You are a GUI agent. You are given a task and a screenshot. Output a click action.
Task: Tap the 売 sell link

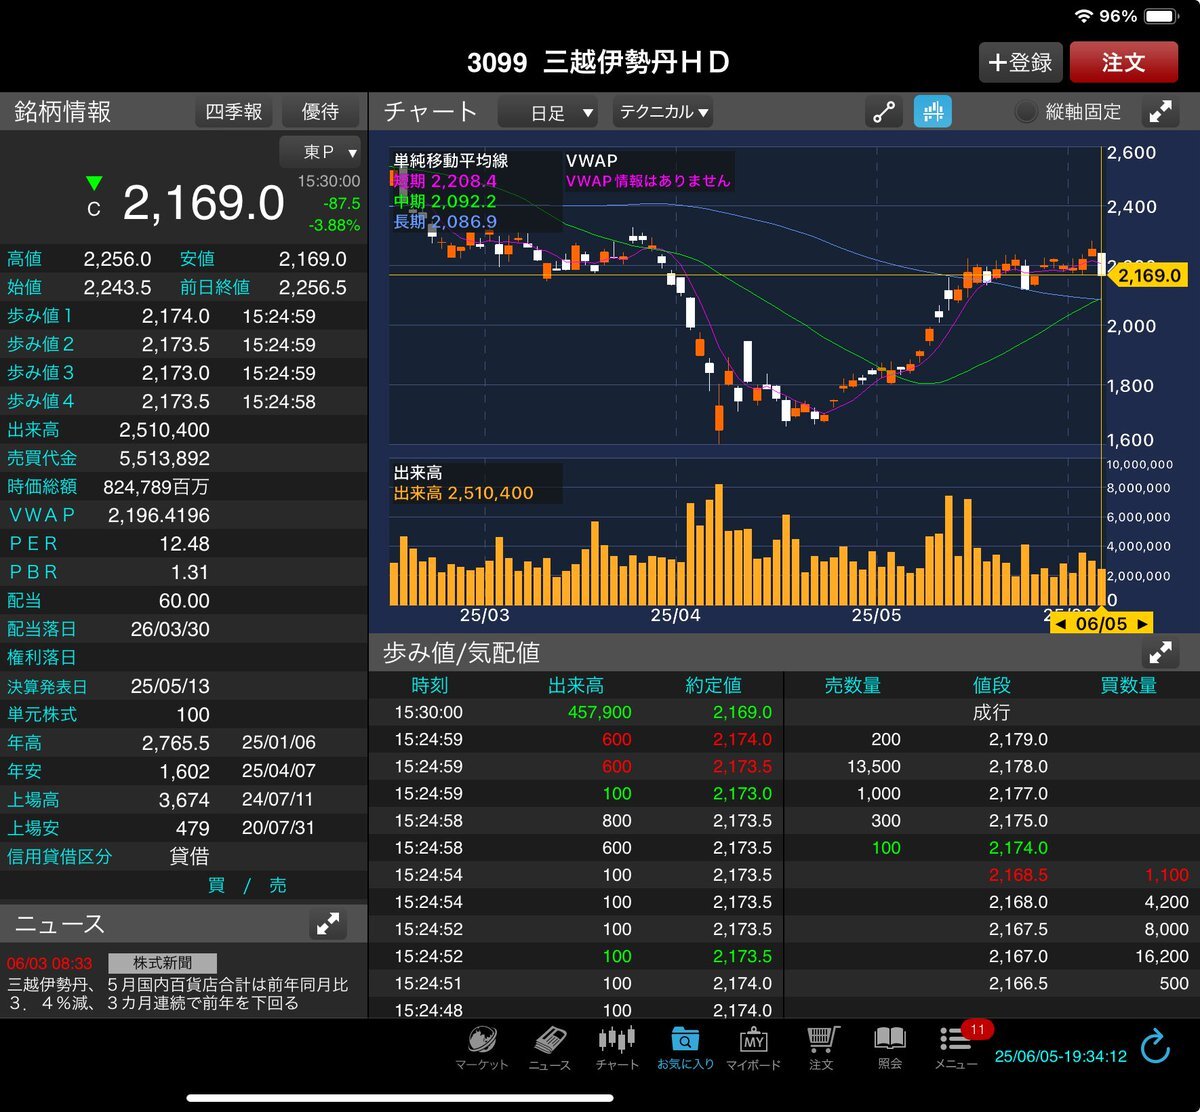pos(278,885)
